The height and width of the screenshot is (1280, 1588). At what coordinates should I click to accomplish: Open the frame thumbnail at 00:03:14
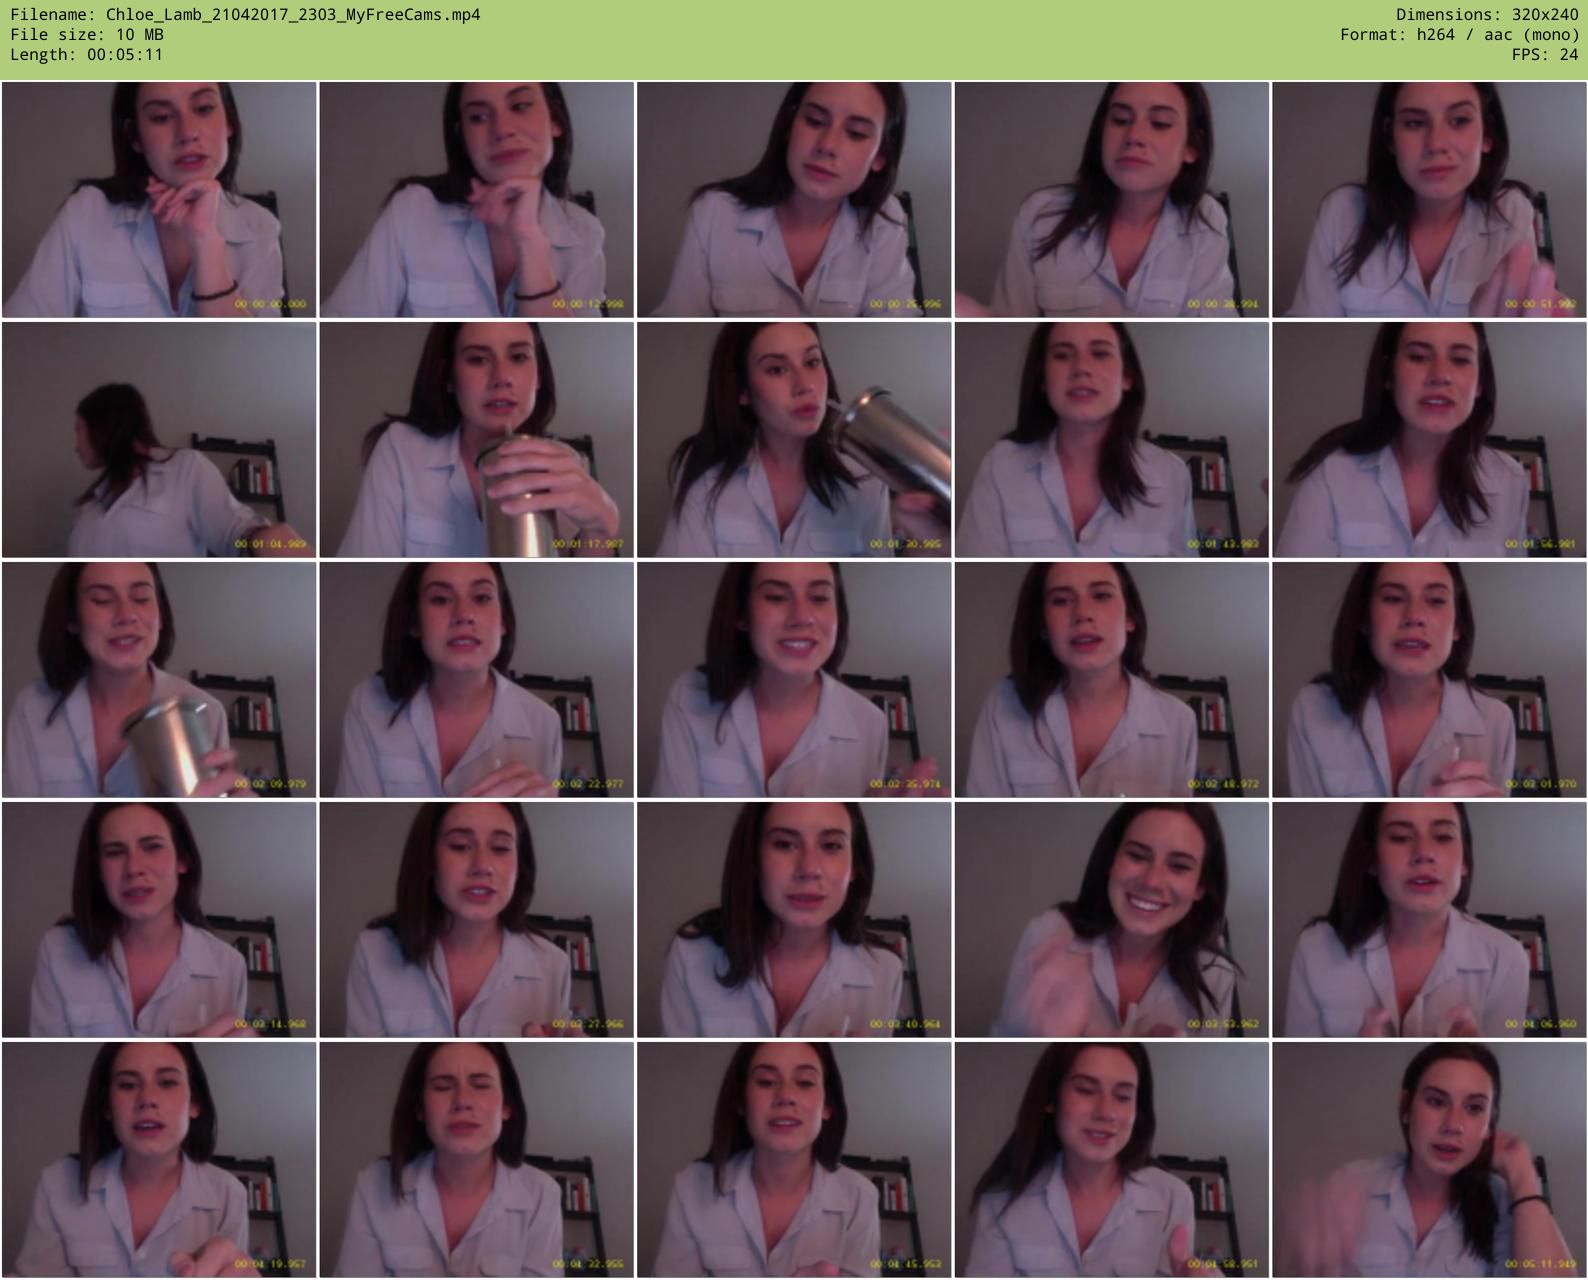(x=159, y=920)
